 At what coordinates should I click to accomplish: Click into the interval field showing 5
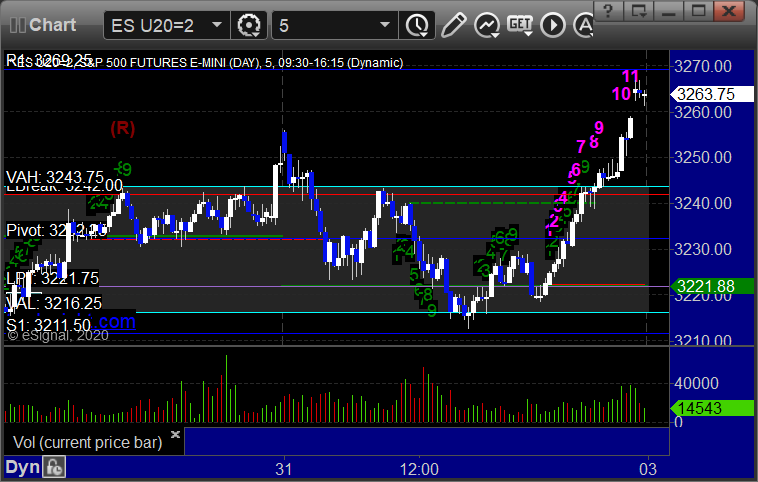click(x=335, y=25)
